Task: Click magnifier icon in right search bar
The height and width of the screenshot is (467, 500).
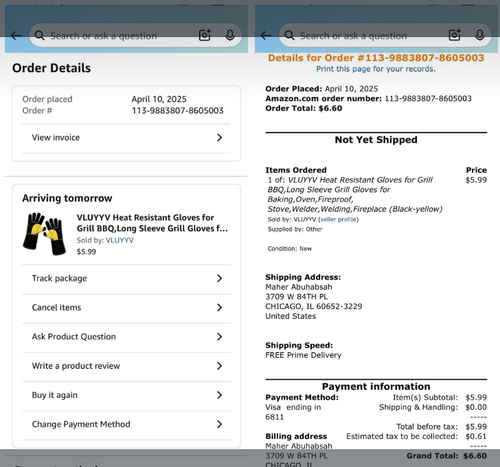Action: [290, 35]
